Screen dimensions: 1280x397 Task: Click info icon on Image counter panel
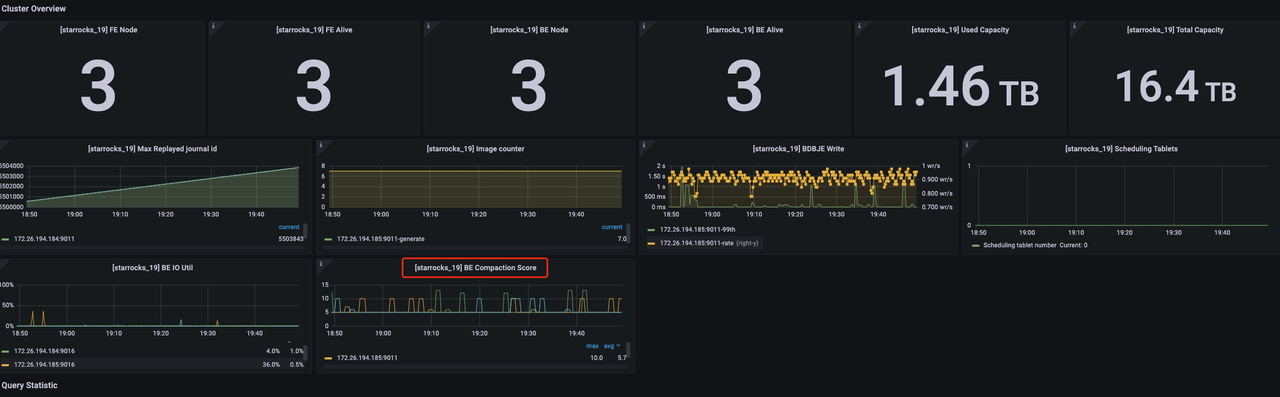point(321,145)
